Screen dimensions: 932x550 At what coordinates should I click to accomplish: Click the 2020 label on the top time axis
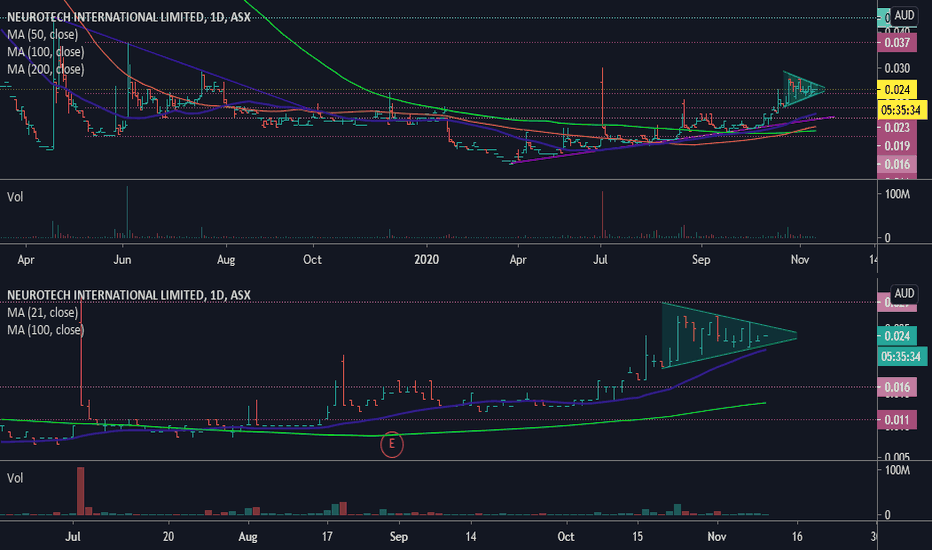pos(426,259)
